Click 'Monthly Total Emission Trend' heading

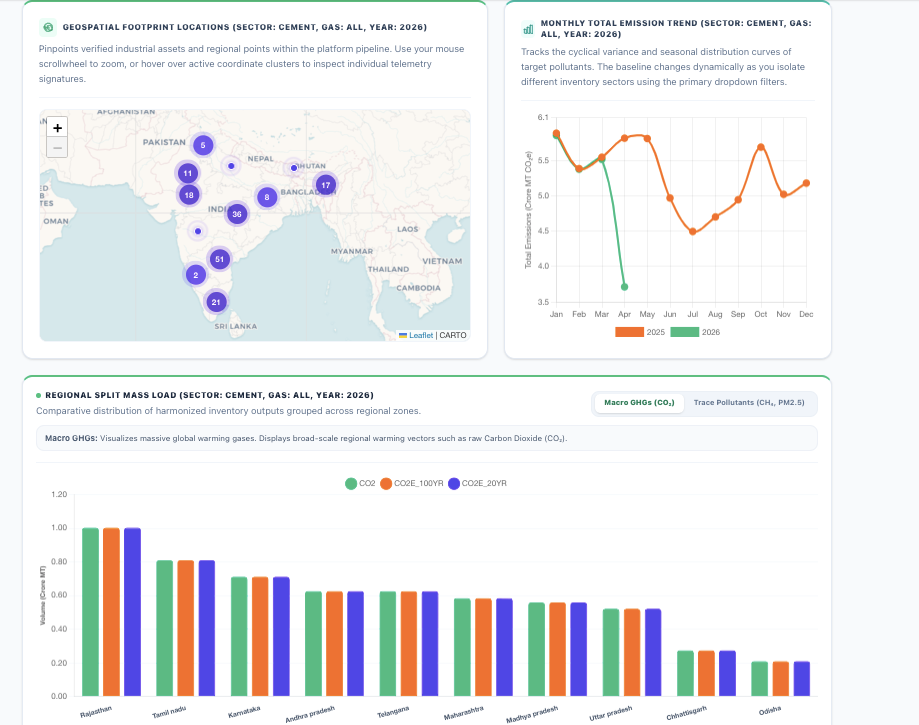[x=676, y=29]
